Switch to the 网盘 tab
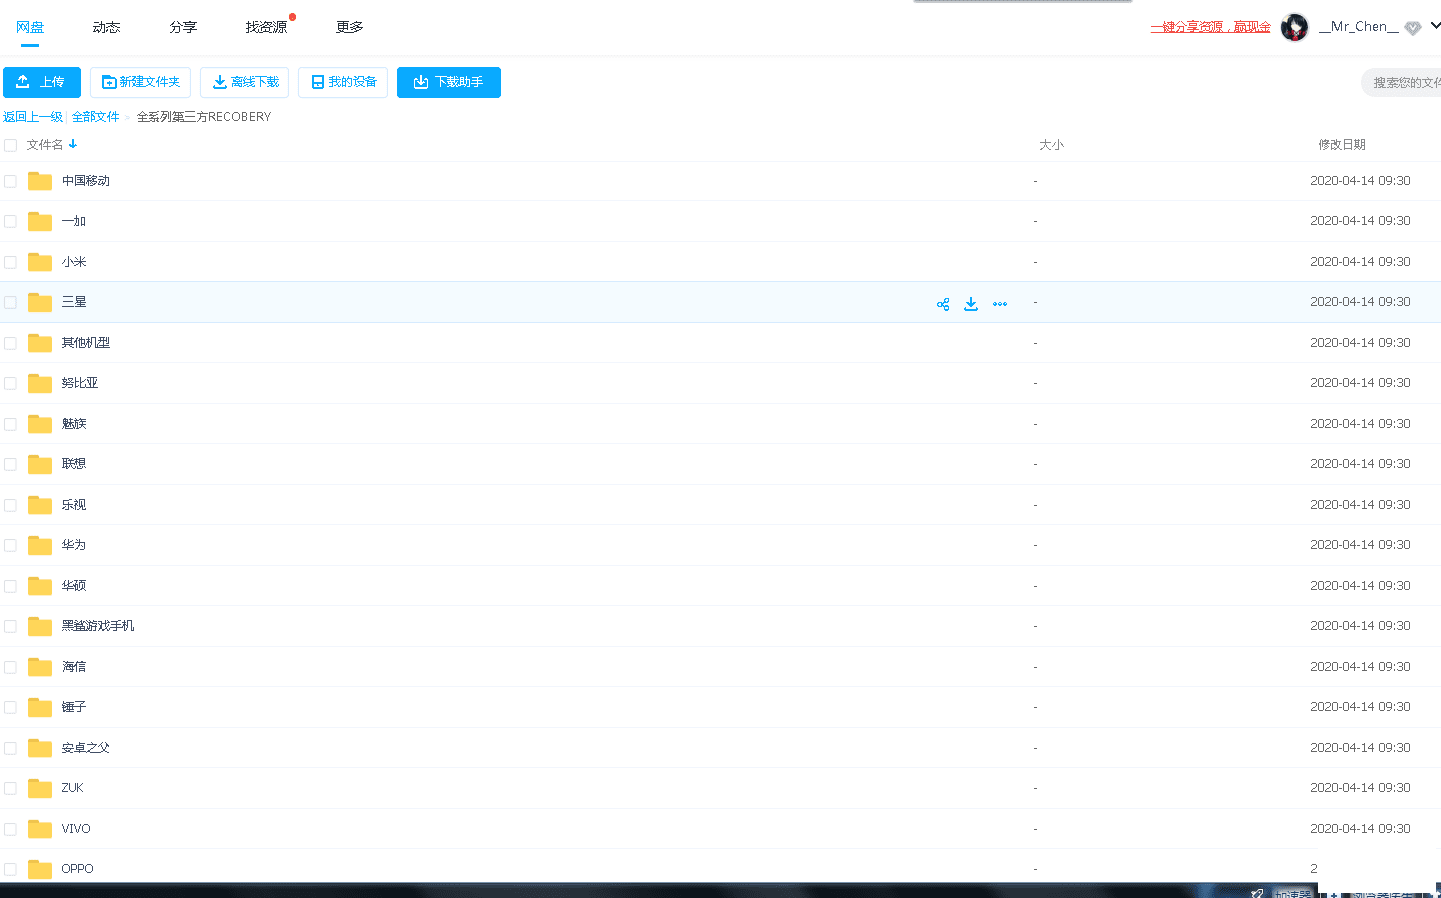 (30, 27)
